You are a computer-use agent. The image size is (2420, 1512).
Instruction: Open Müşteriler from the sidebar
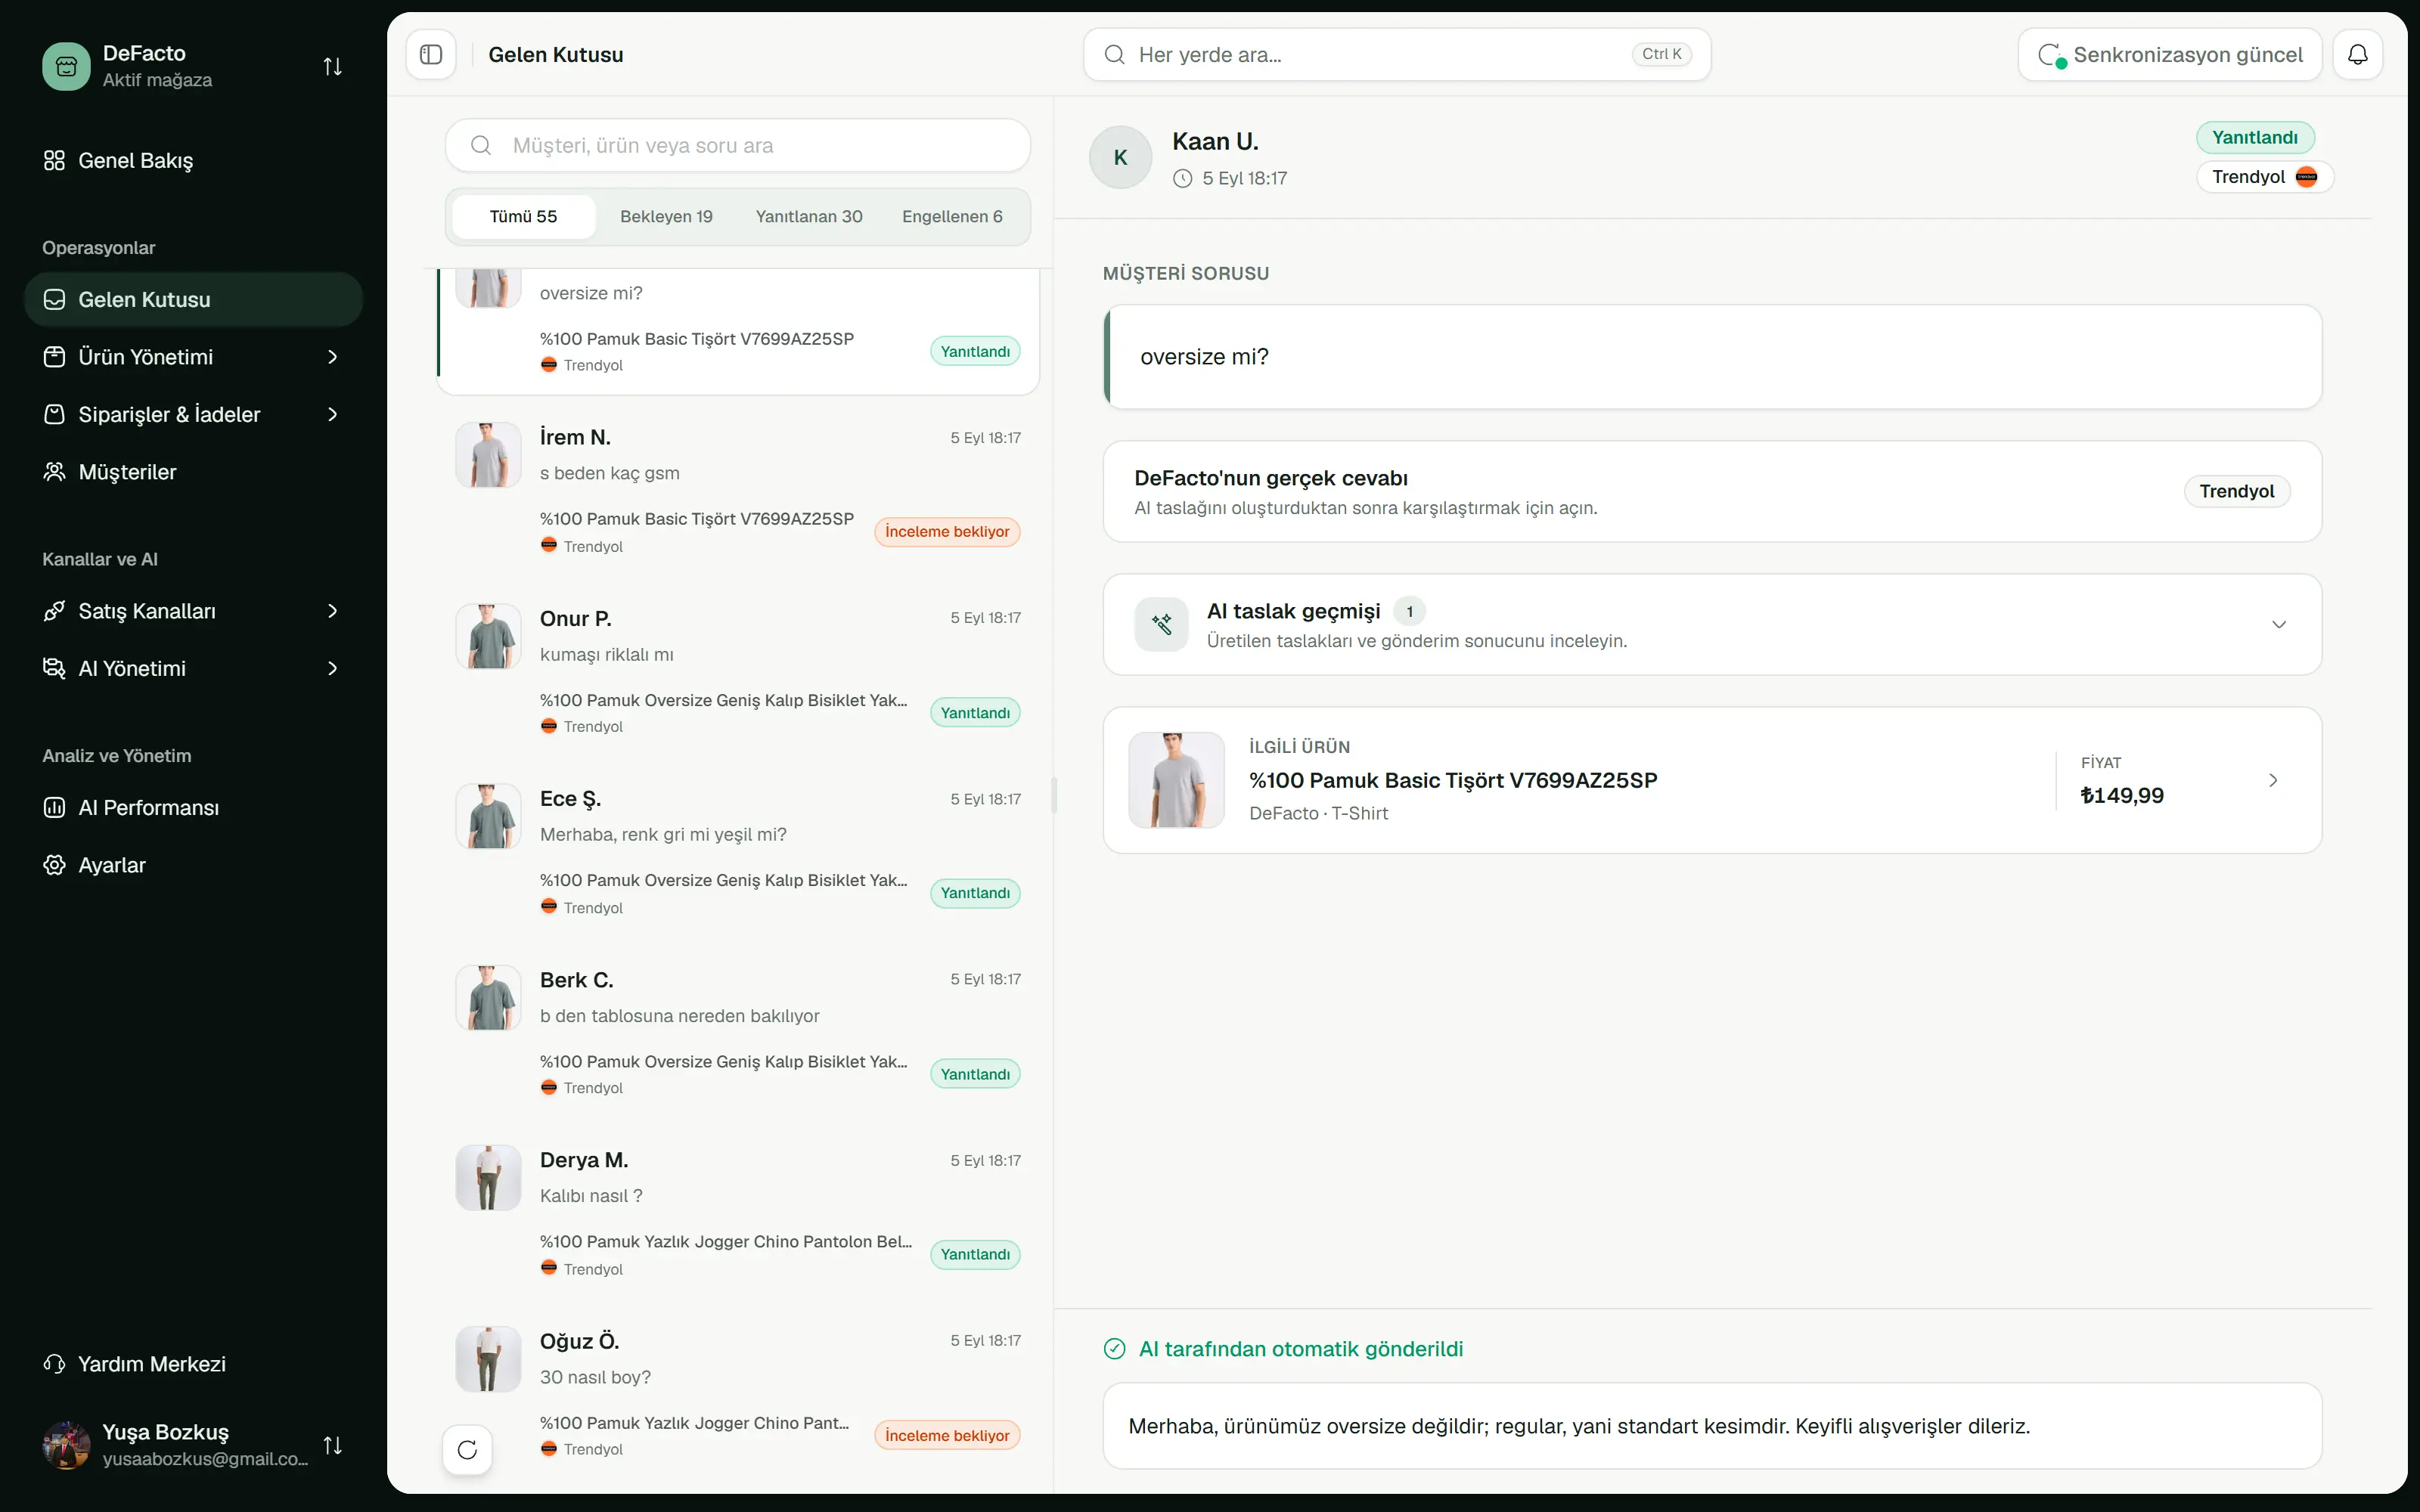pyautogui.click(x=194, y=472)
